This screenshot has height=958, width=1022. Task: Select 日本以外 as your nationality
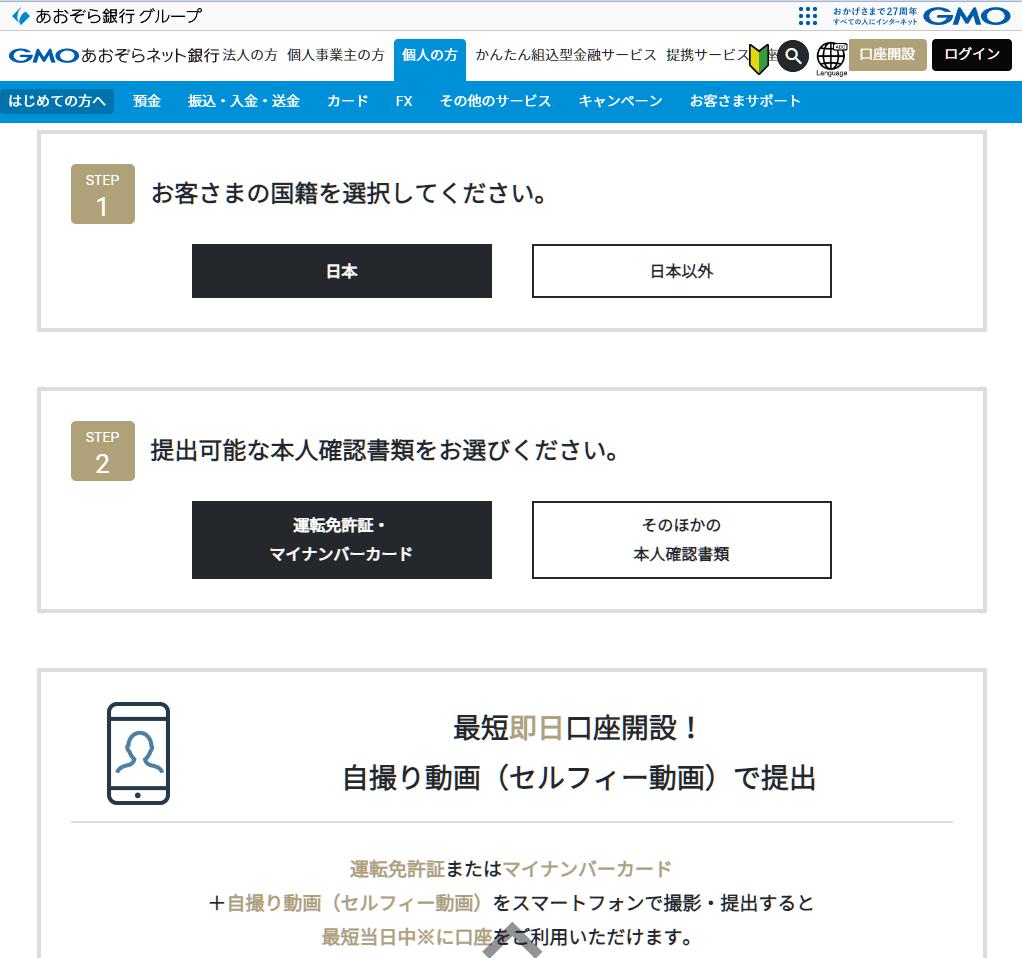(682, 271)
